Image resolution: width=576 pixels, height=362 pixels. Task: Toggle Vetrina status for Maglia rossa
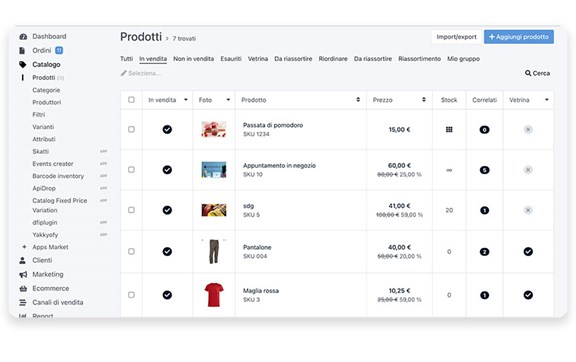528,295
